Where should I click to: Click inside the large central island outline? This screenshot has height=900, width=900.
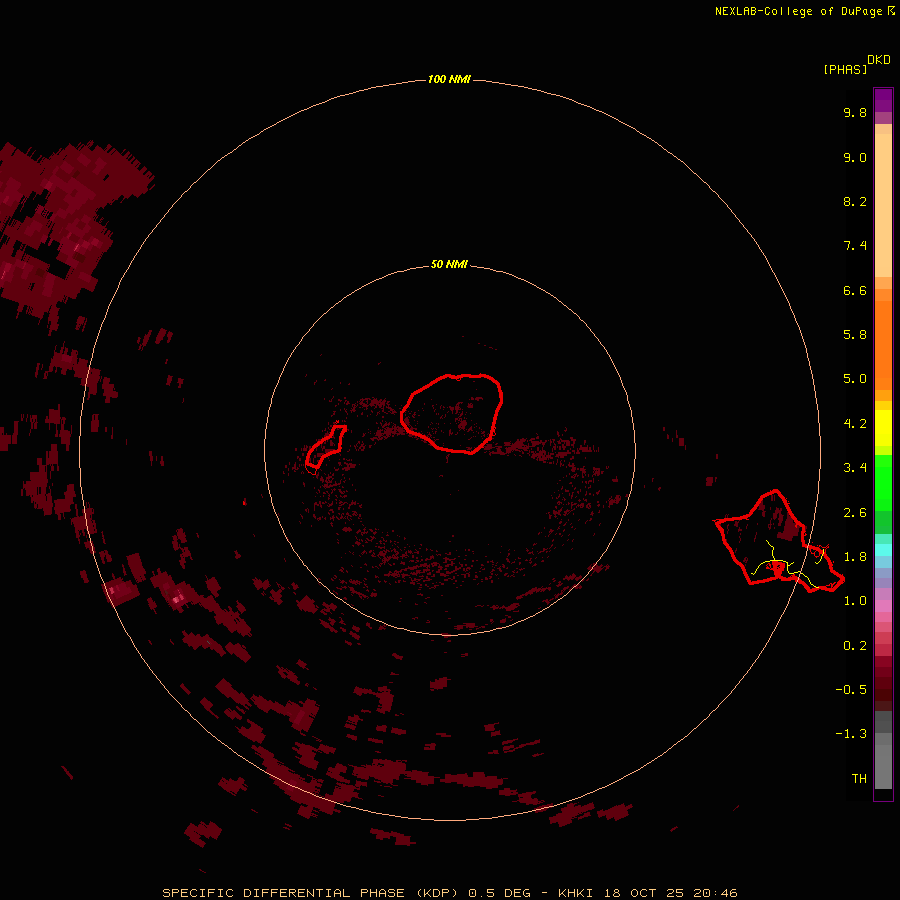452,413
